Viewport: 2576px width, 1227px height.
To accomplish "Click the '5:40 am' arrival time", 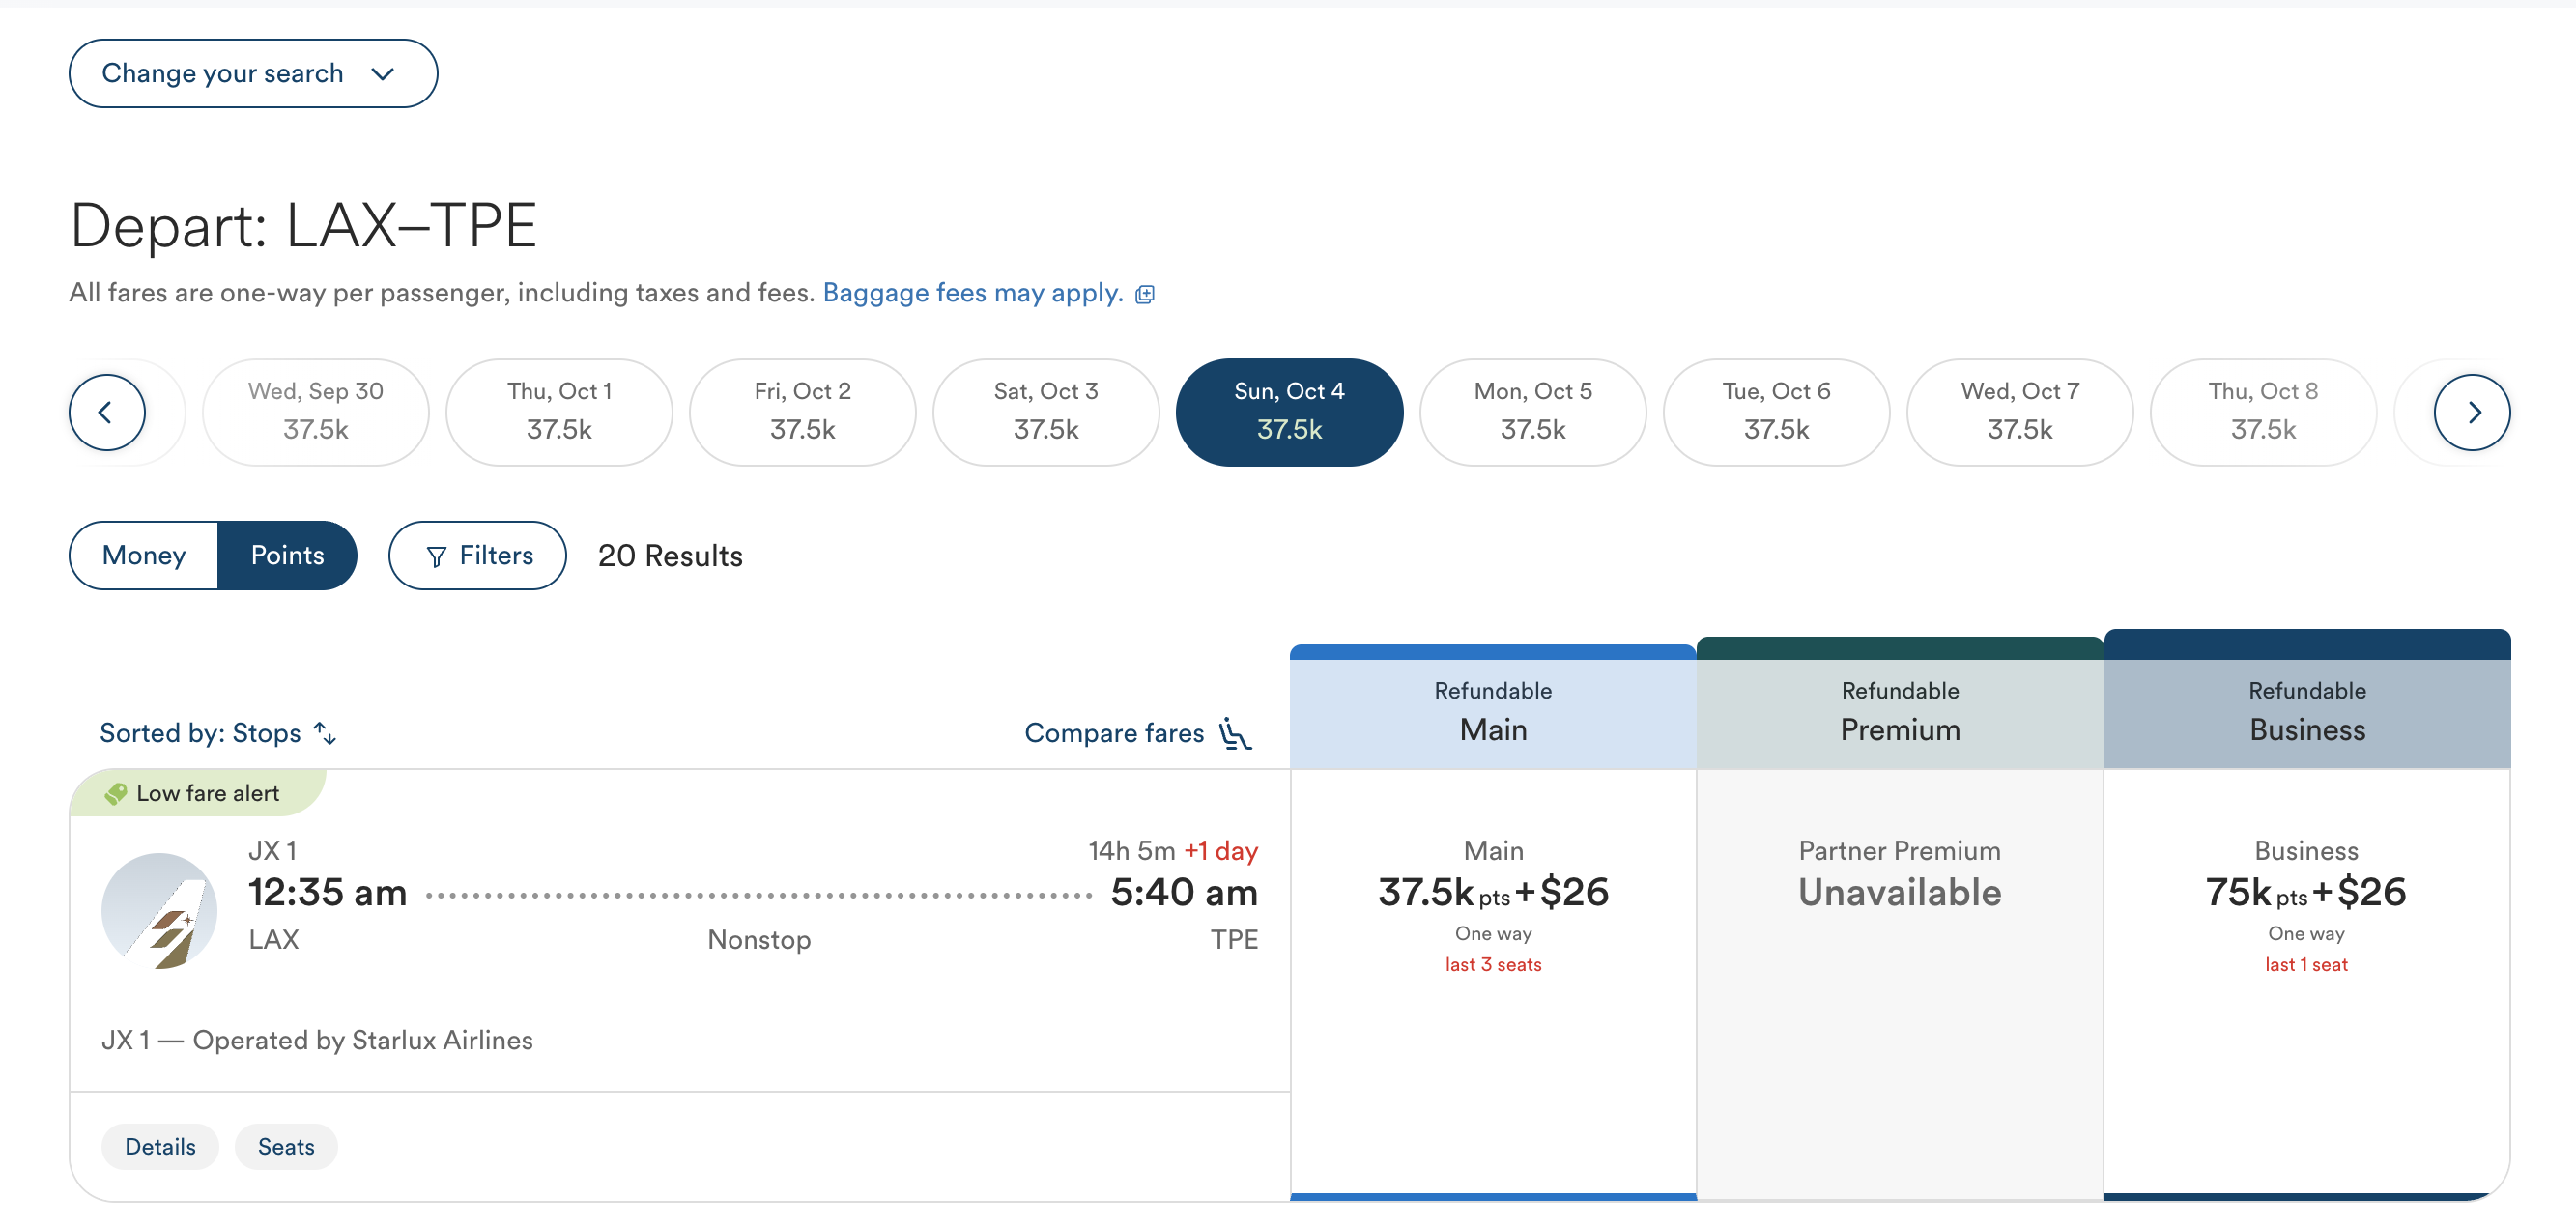I will (x=1184, y=892).
